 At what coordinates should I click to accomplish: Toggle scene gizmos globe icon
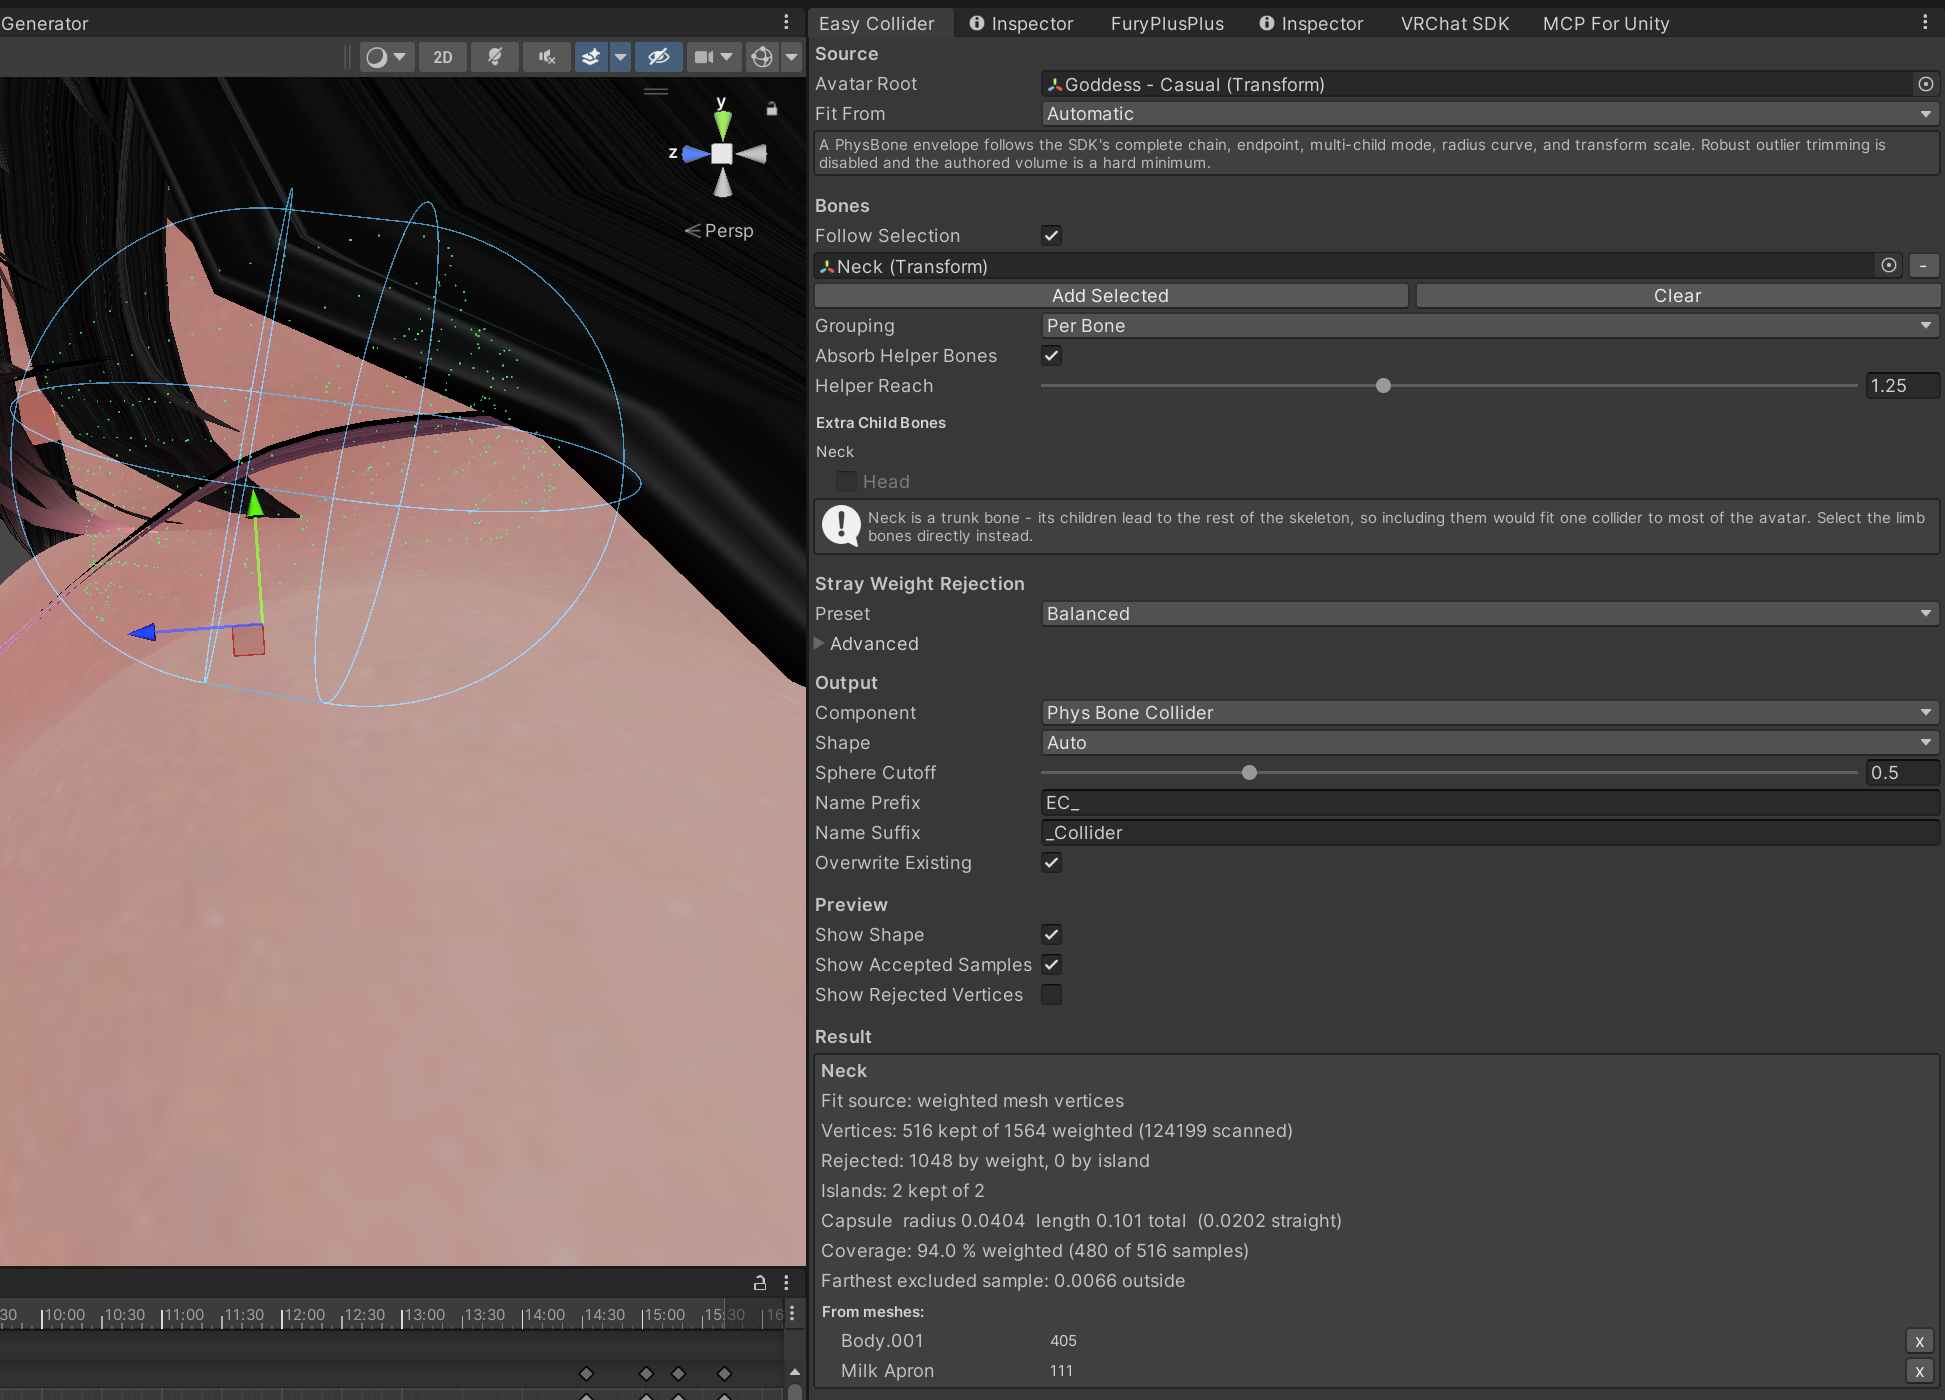click(762, 57)
